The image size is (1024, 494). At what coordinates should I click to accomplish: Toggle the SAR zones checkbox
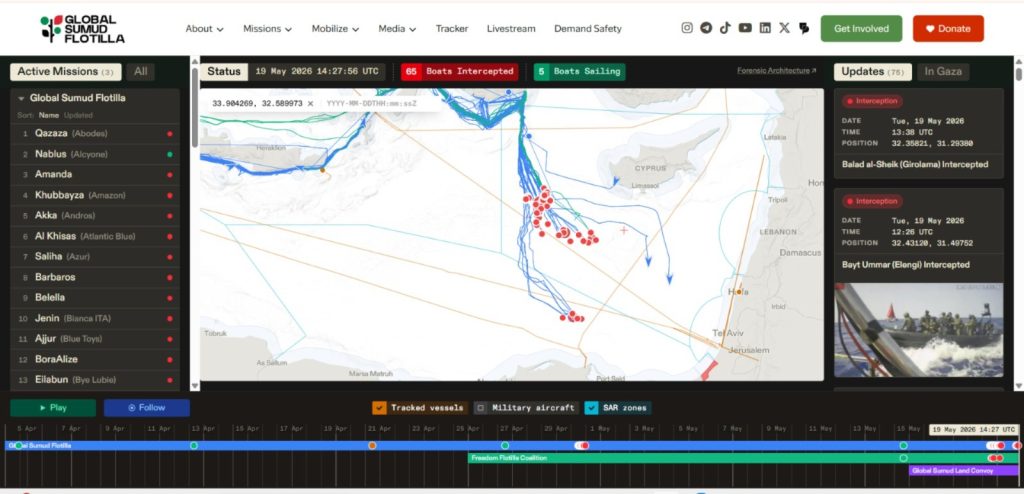[x=591, y=408]
